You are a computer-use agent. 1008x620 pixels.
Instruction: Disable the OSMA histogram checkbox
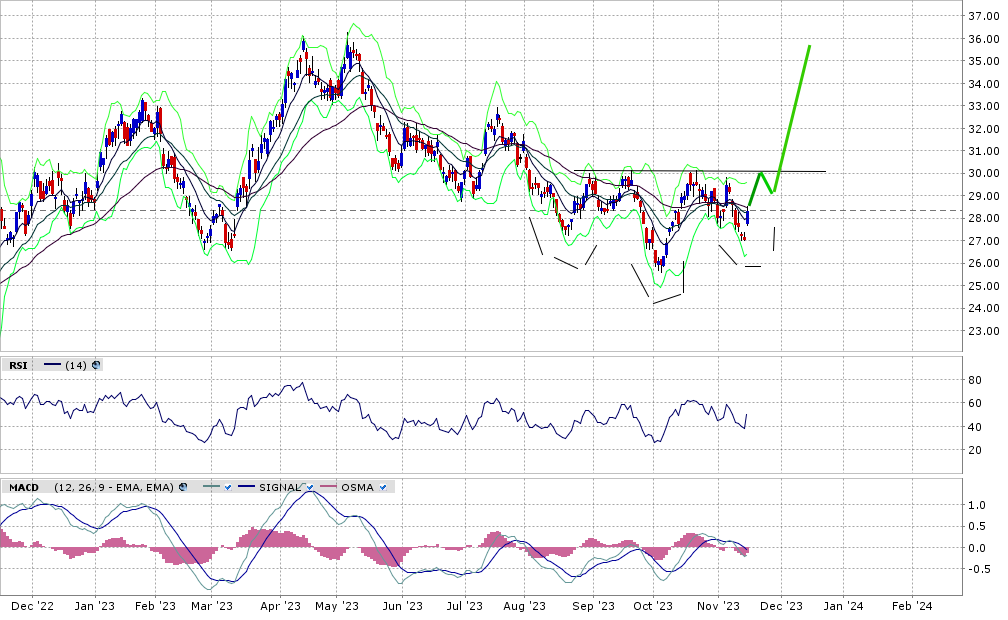pyautogui.click(x=384, y=487)
